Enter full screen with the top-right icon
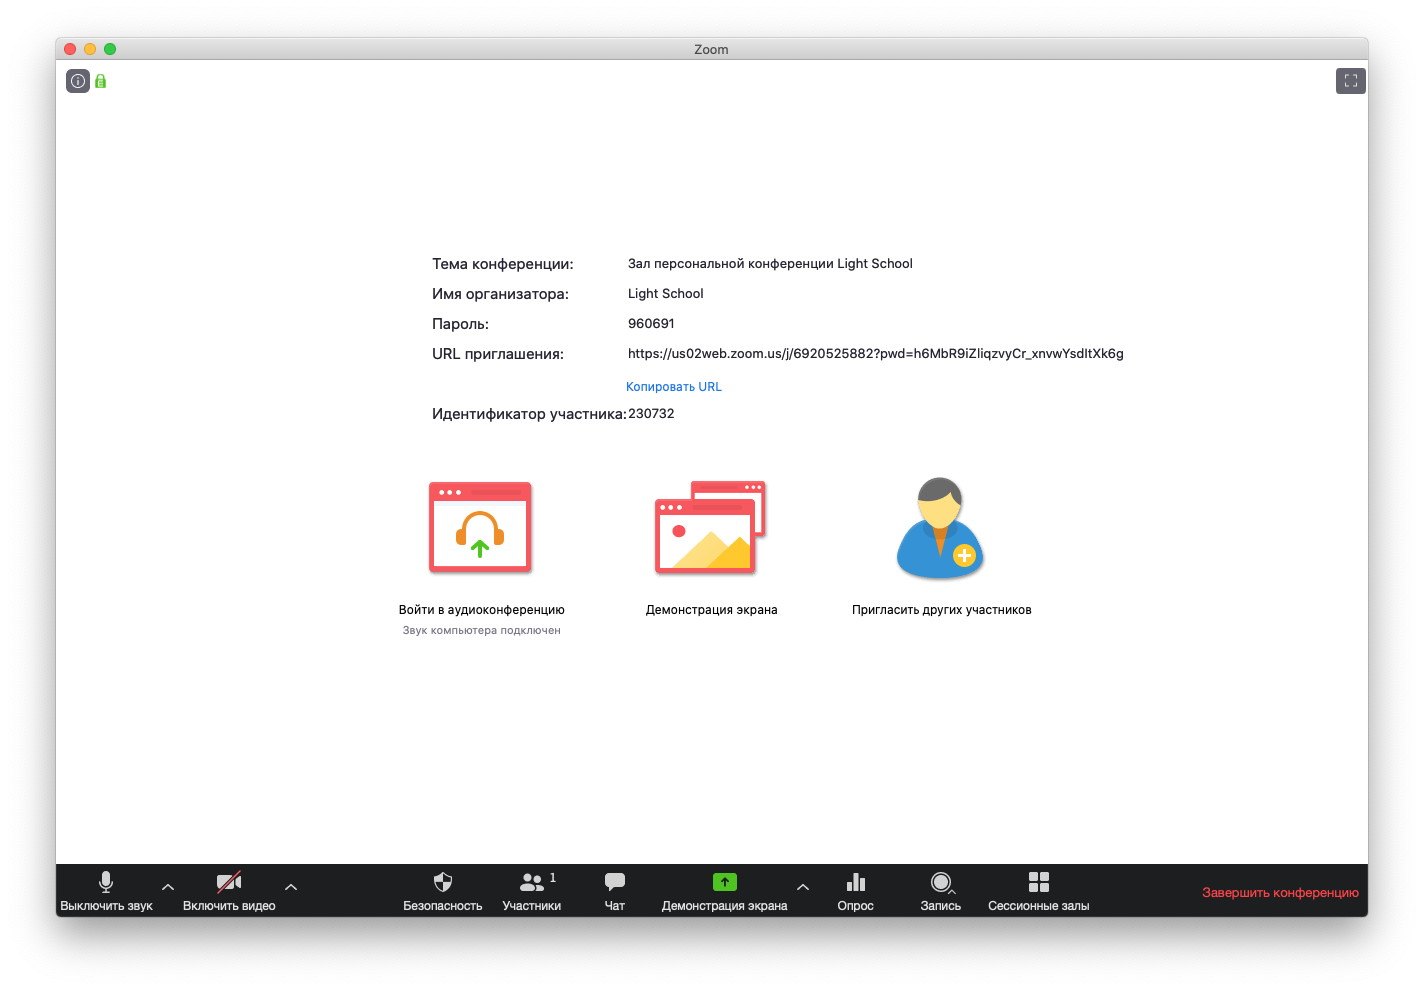 (x=1350, y=81)
